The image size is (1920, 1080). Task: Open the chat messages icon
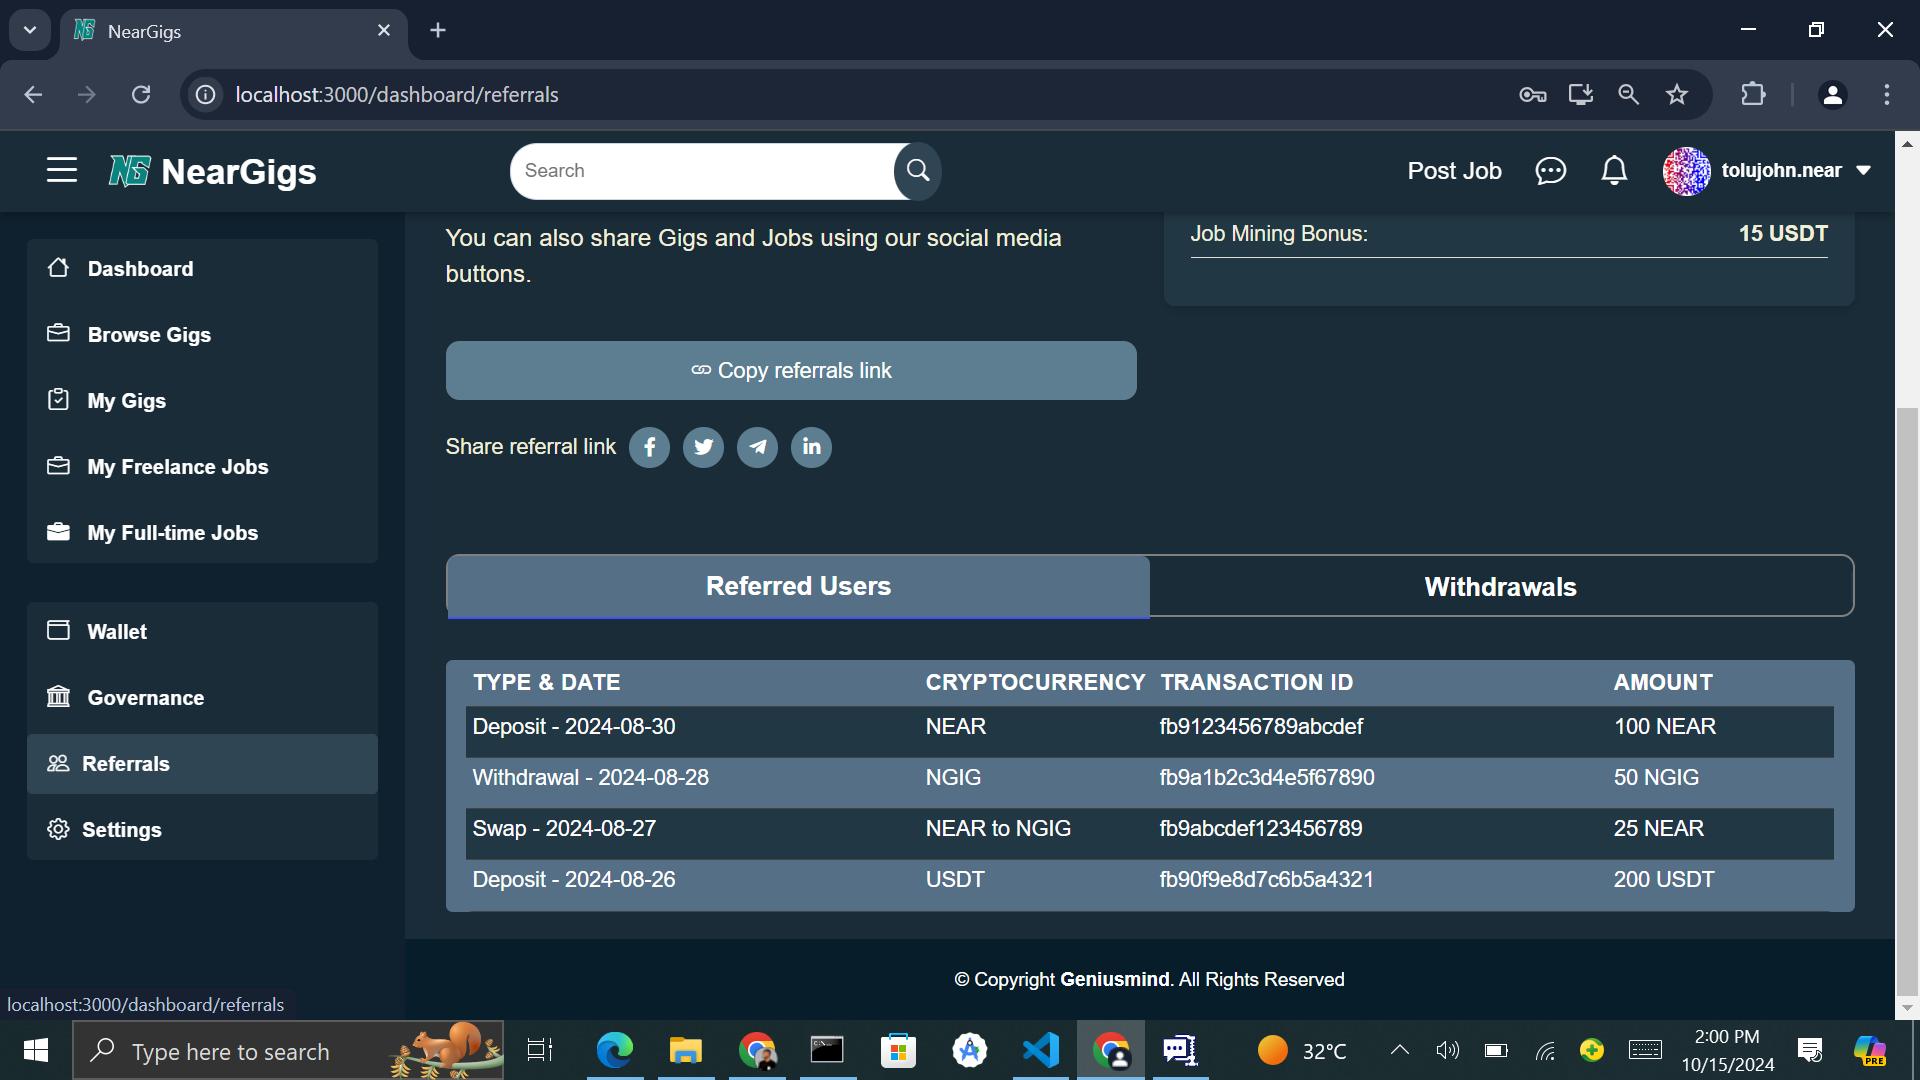point(1550,171)
